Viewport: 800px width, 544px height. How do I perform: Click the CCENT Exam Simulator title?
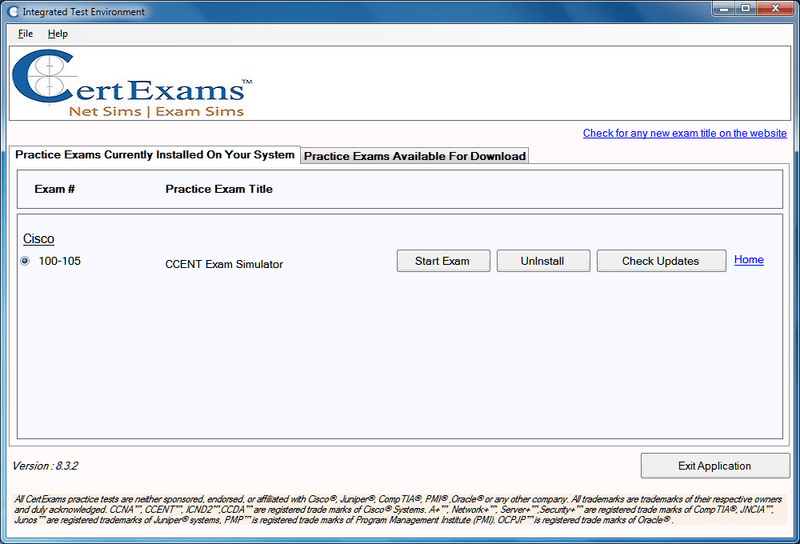pos(224,264)
